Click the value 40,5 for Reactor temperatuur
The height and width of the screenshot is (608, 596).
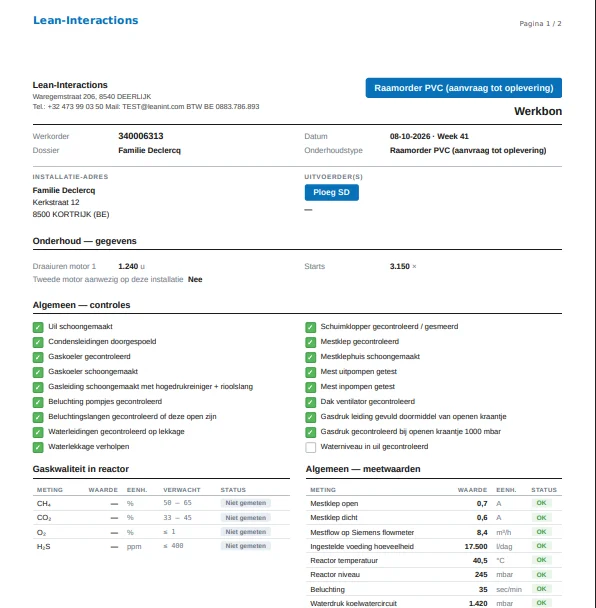pyautogui.click(x=480, y=561)
